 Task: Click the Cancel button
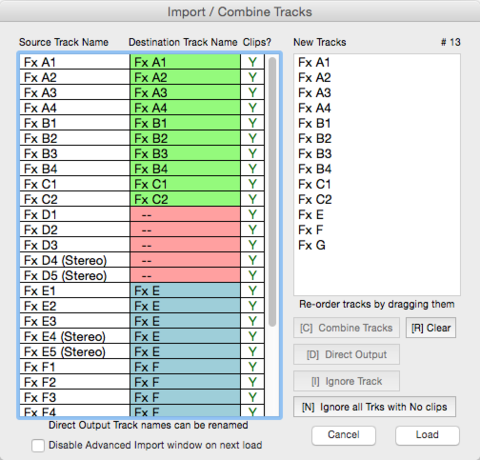click(344, 435)
